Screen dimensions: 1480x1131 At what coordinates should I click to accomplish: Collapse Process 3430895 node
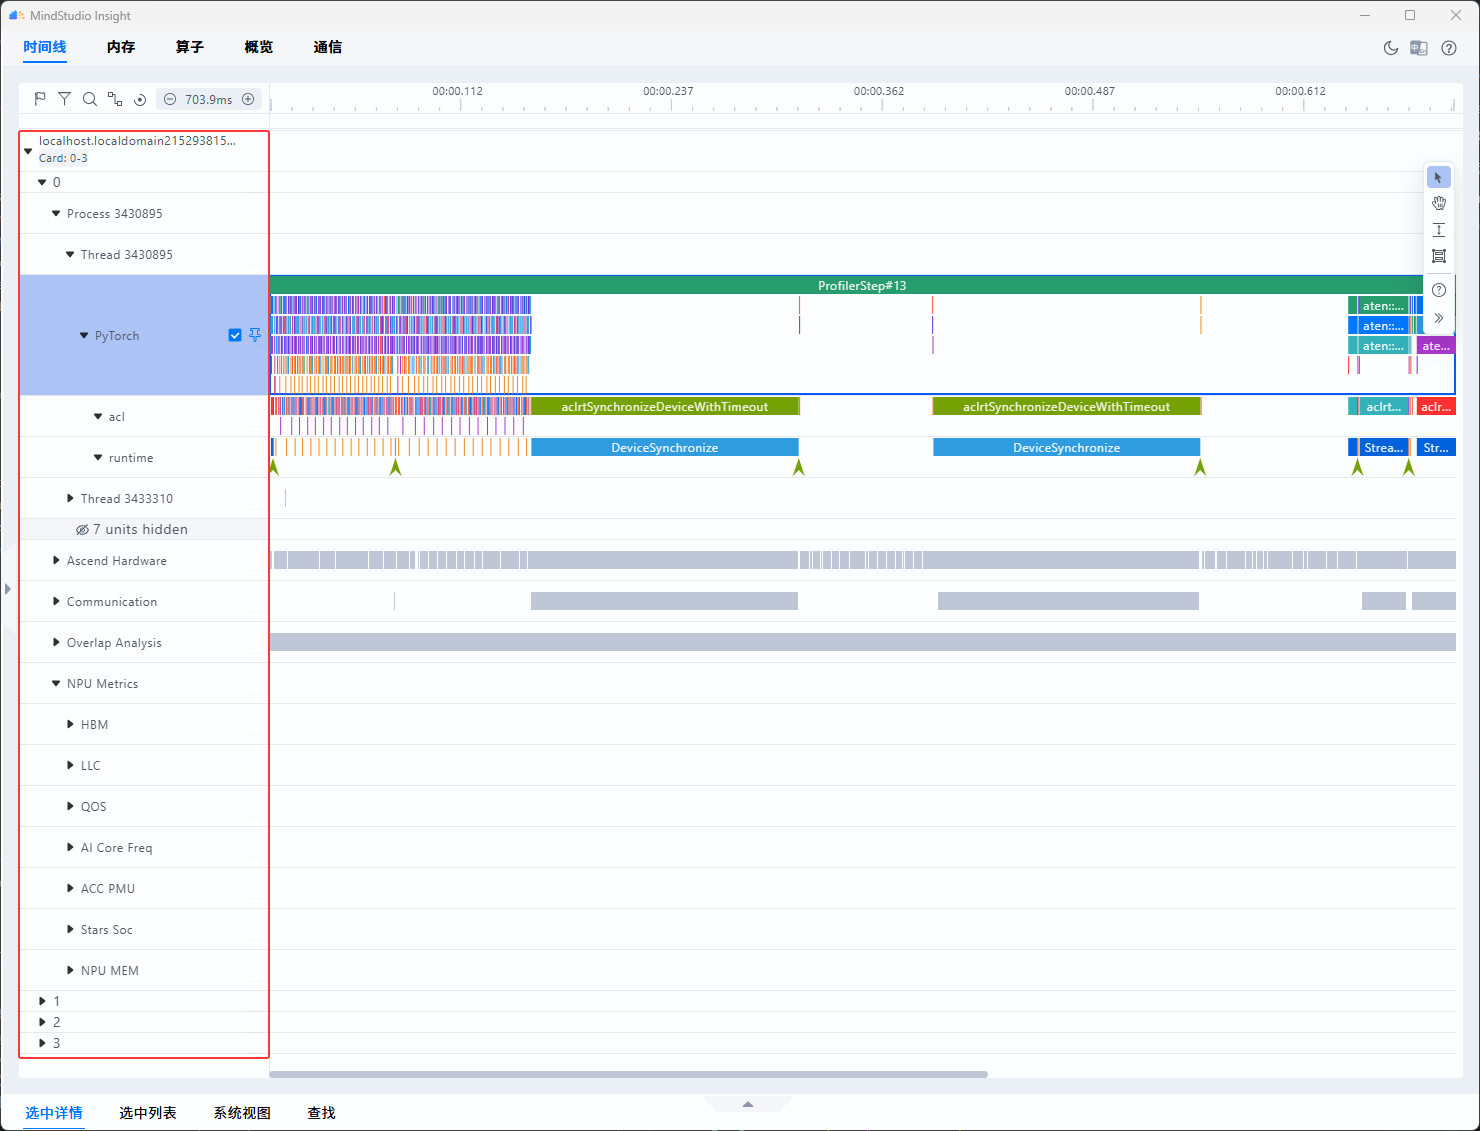[x=56, y=213]
